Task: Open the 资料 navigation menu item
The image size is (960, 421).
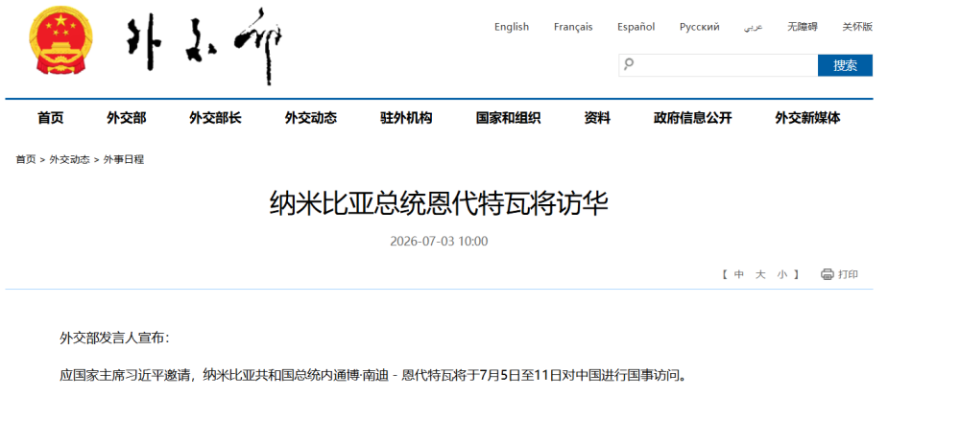Action: pyautogui.click(x=597, y=118)
